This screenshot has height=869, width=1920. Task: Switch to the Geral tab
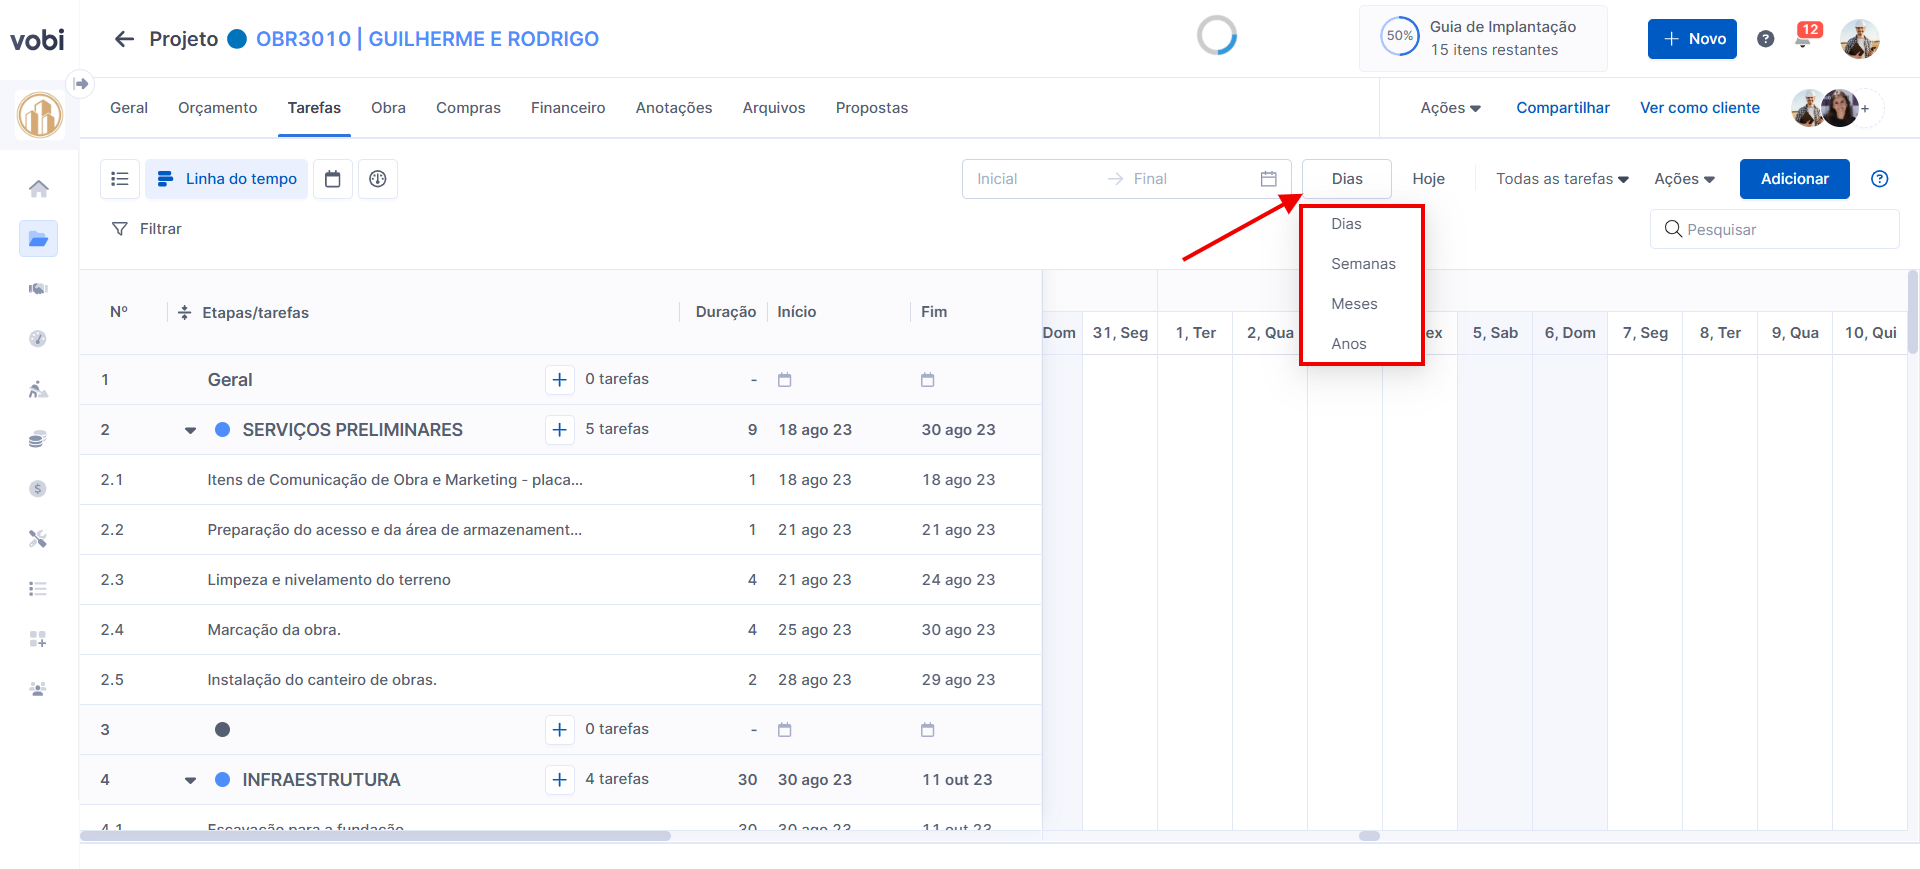click(x=129, y=108)
